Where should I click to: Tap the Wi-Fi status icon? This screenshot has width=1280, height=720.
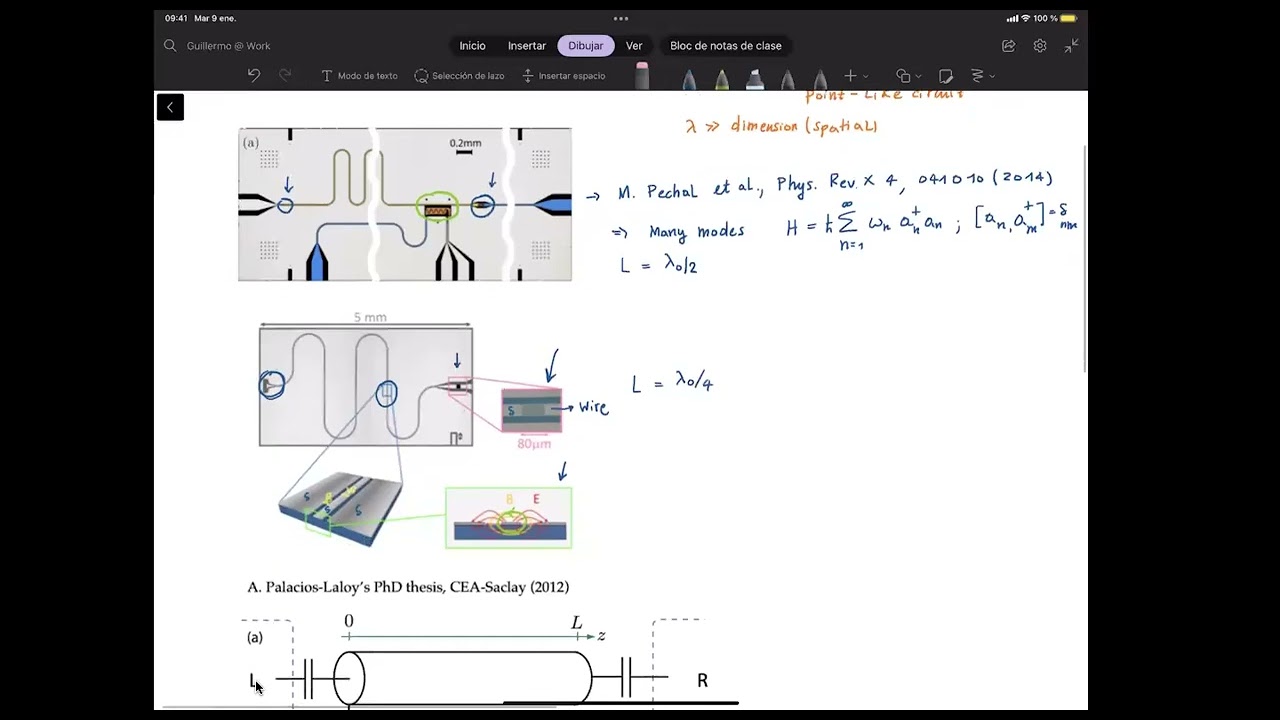(1025, 18)
